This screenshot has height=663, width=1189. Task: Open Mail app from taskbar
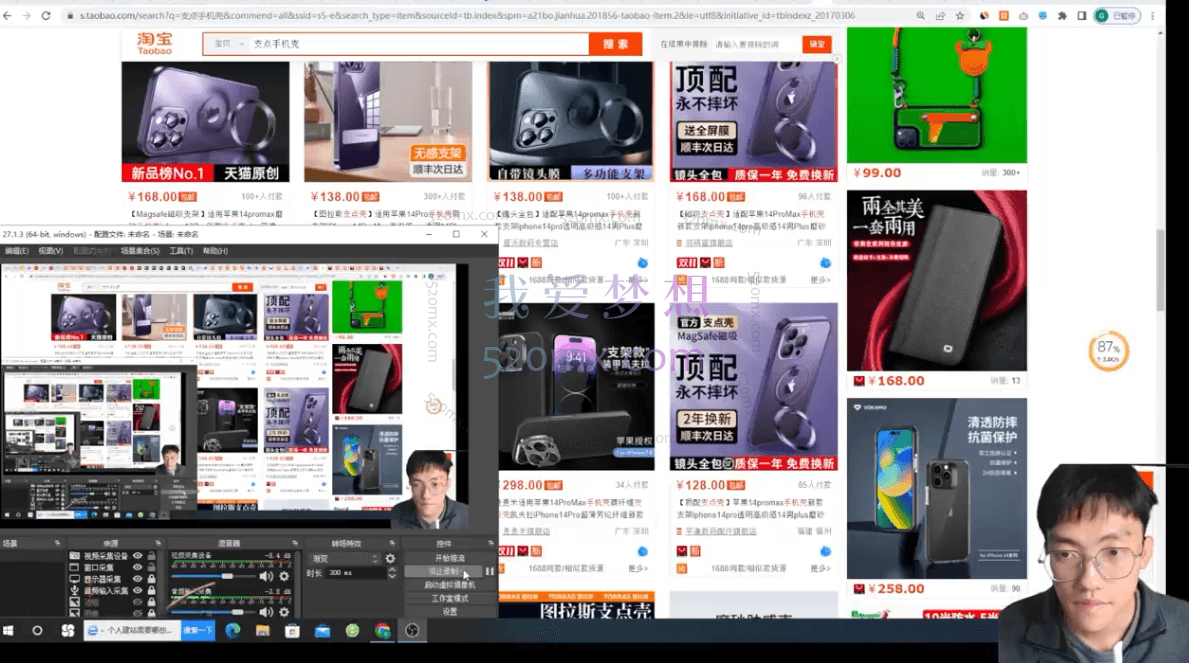coord(322,630)
